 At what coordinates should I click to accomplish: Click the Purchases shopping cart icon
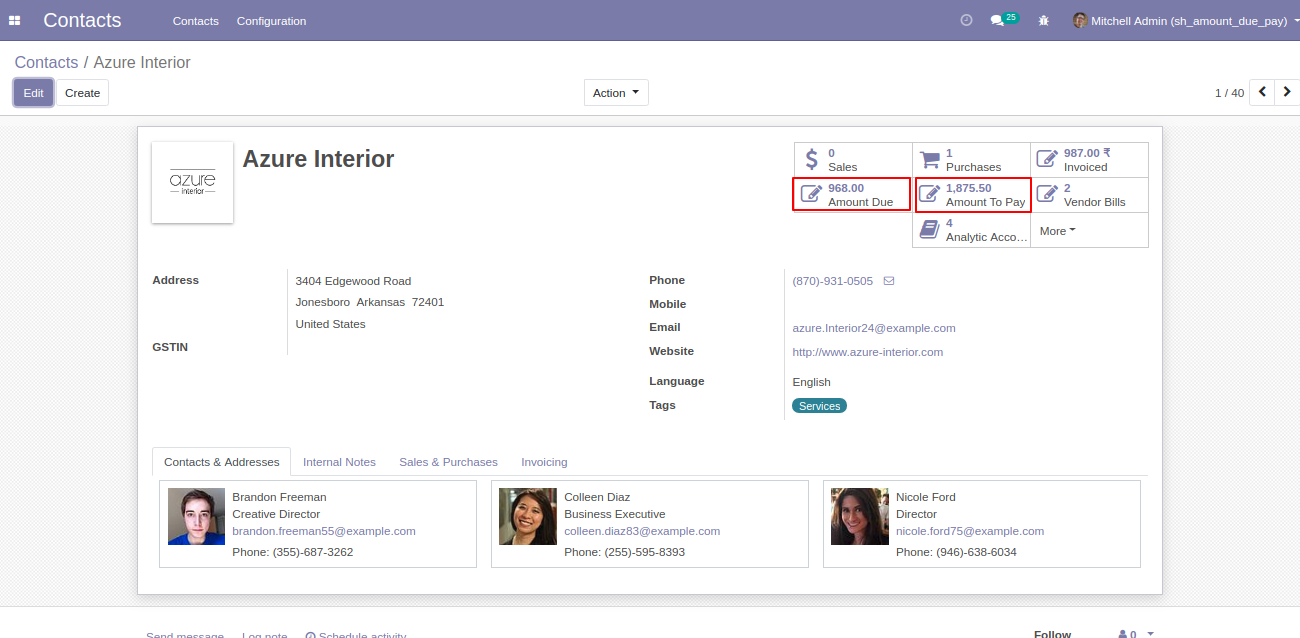[930, 160]
